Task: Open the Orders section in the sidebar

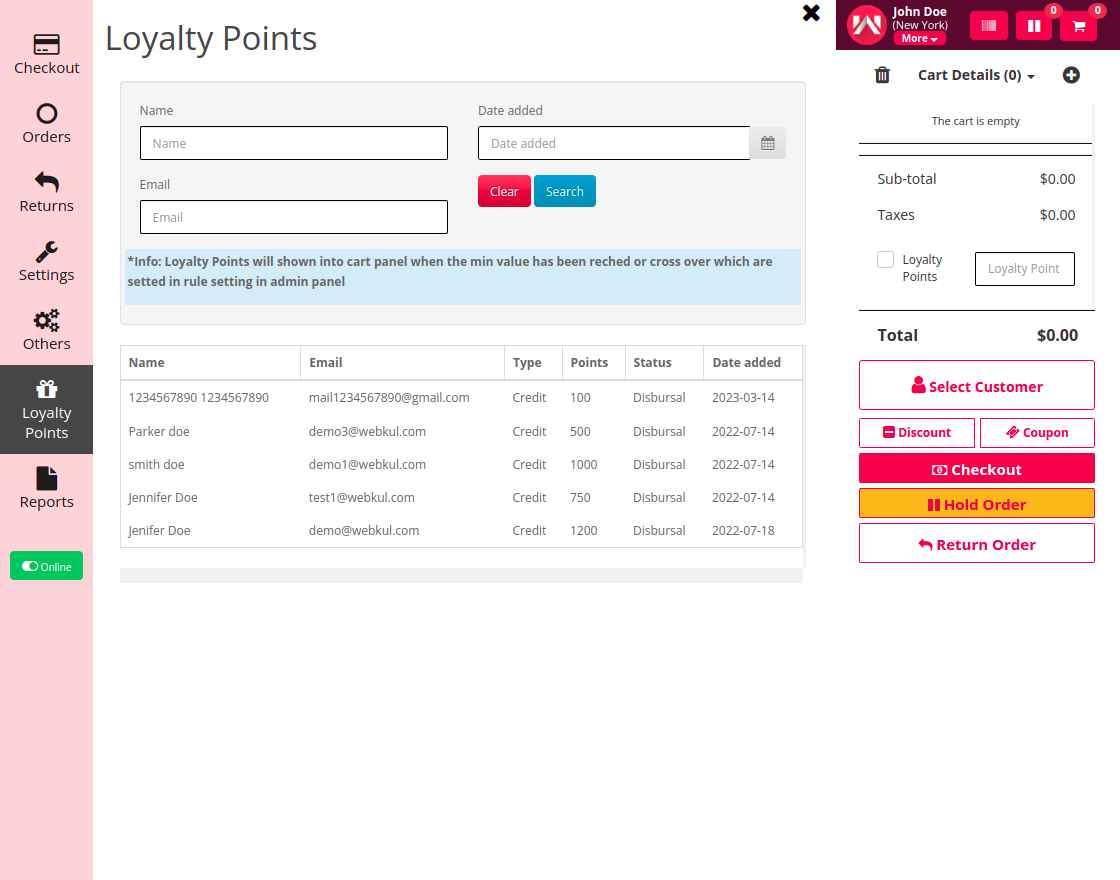Action: [46, 122]
